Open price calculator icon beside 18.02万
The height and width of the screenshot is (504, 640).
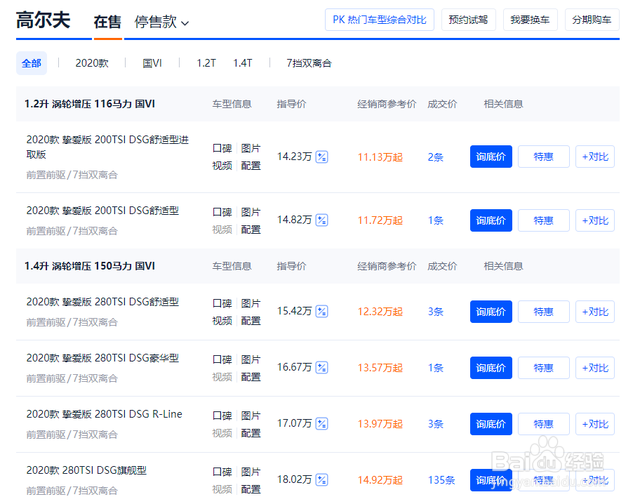(x=322, y=480)
